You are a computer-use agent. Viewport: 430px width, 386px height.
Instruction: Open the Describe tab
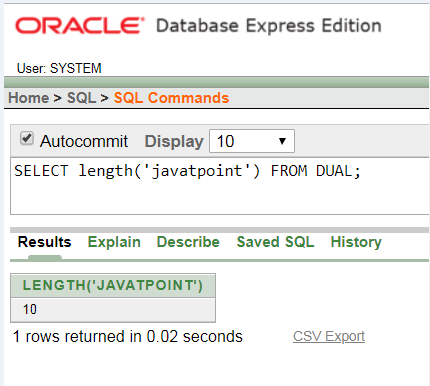pyautogui.click(x=188, y=242)
